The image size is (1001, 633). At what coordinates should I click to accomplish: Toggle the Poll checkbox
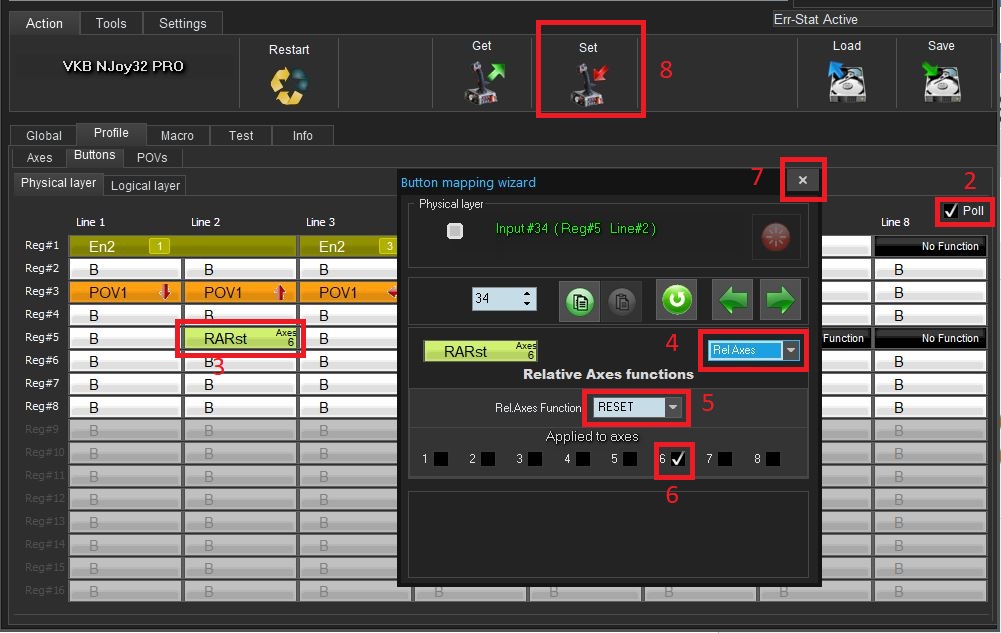(950, 211)
